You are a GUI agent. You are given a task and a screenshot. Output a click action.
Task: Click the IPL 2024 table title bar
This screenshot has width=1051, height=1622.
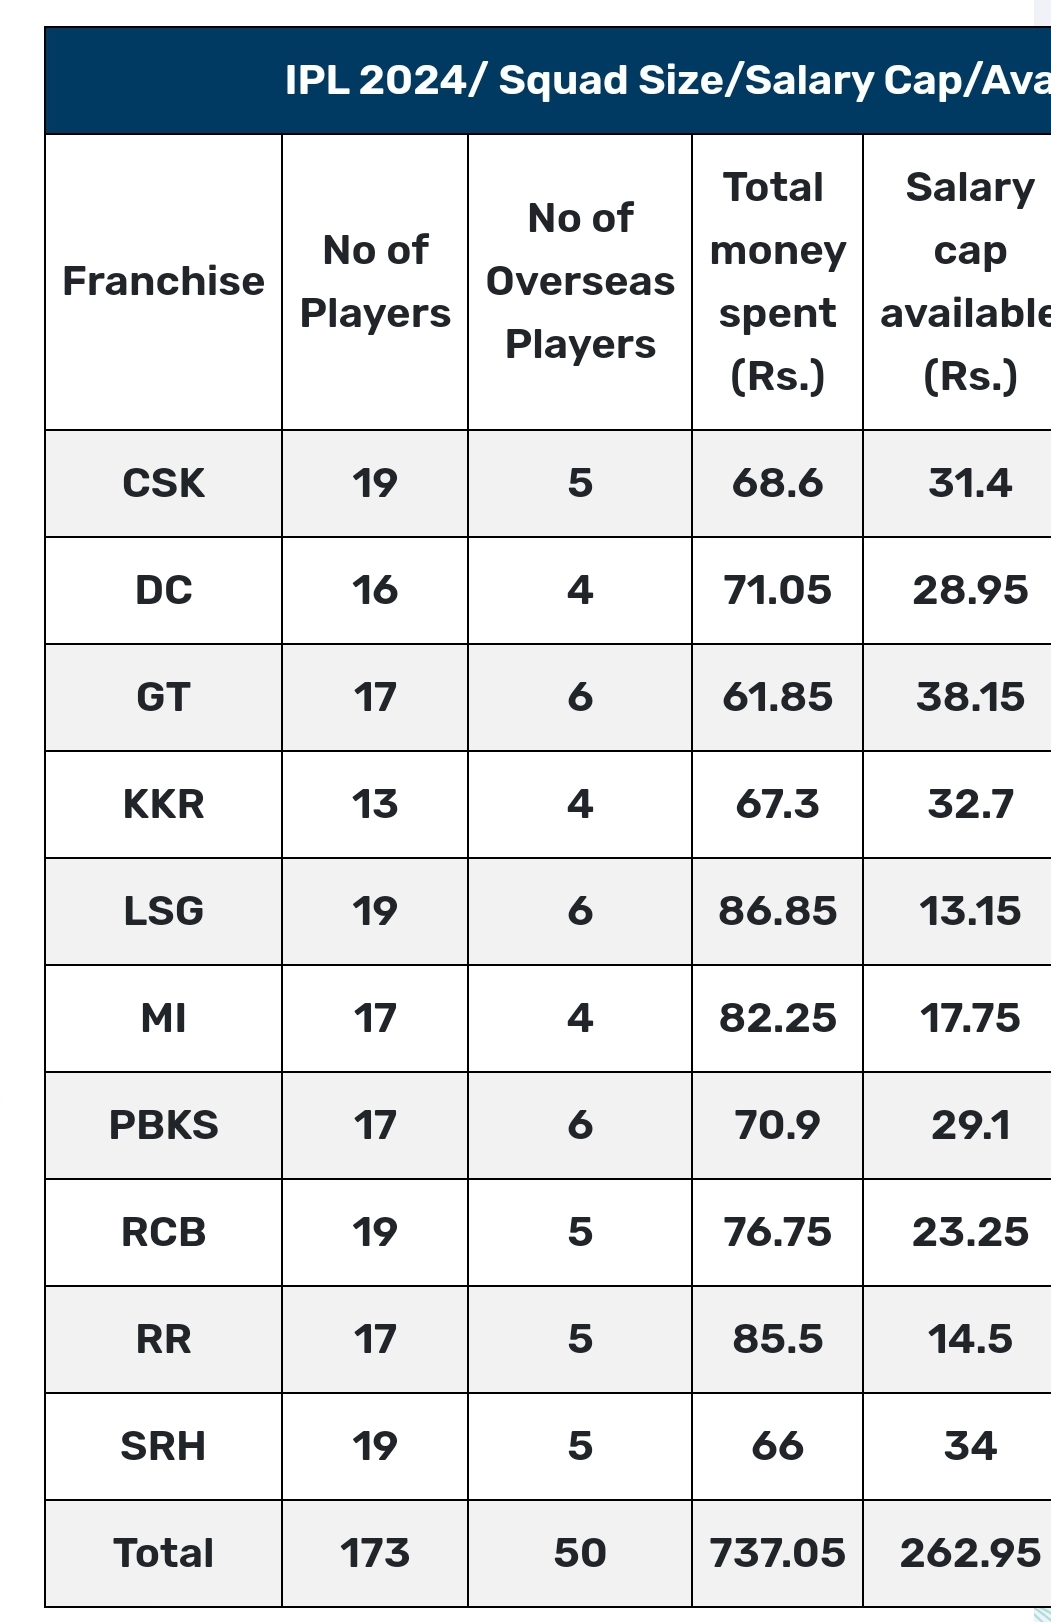point(548,81)
